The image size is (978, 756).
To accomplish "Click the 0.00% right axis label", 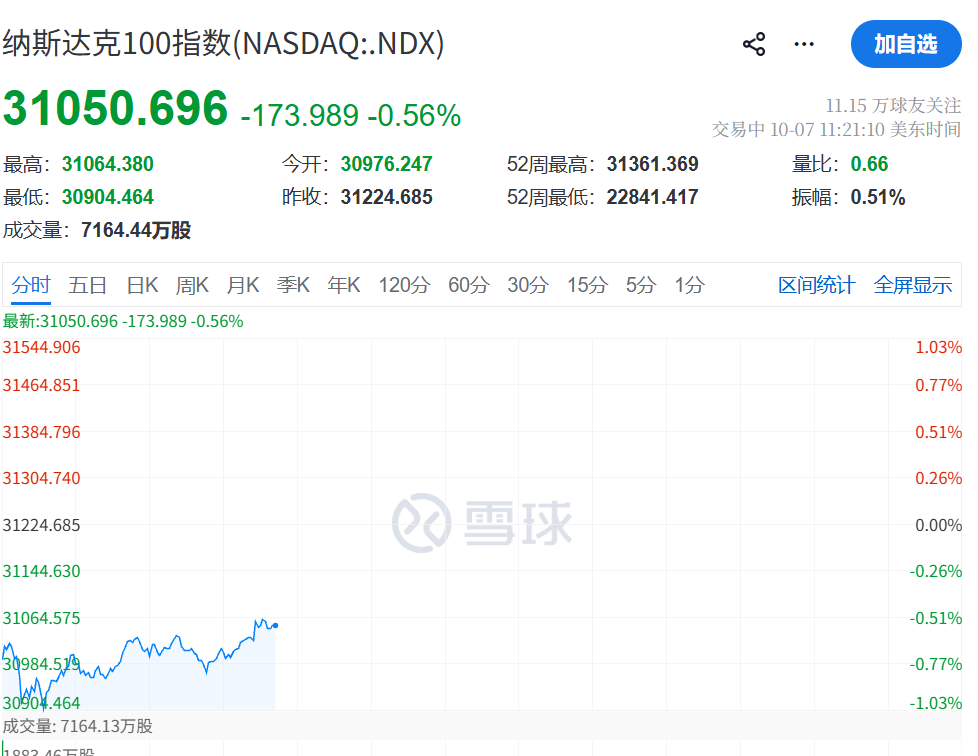I will click(938, 525).
